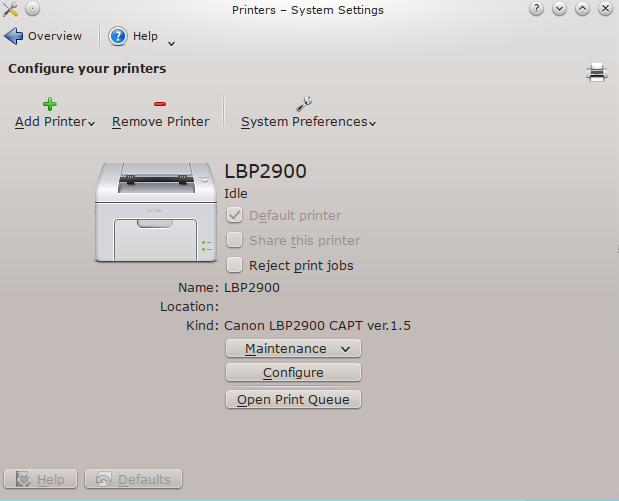Click the green plus Add Printer icon
The image size is (619, 501).
(x=50, y=103)
